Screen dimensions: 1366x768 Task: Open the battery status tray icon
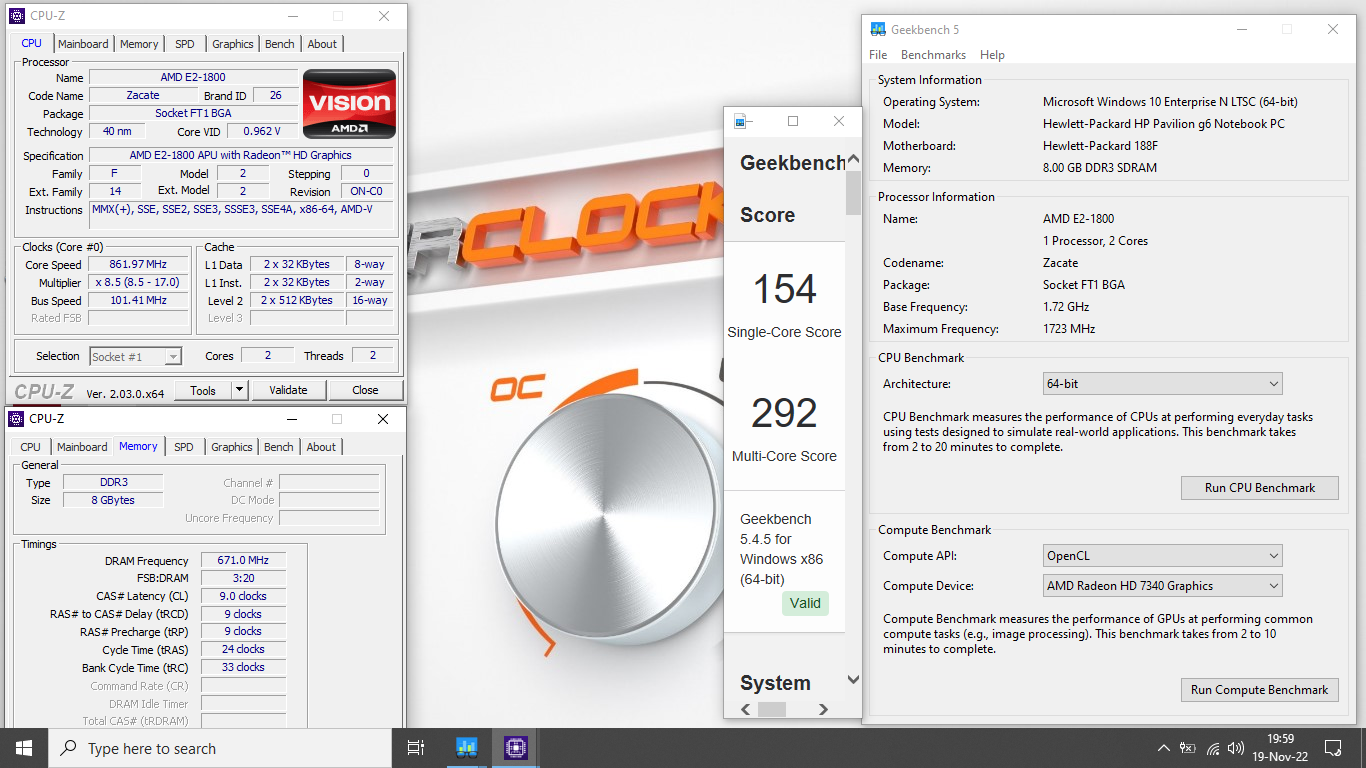(1188, 748)
